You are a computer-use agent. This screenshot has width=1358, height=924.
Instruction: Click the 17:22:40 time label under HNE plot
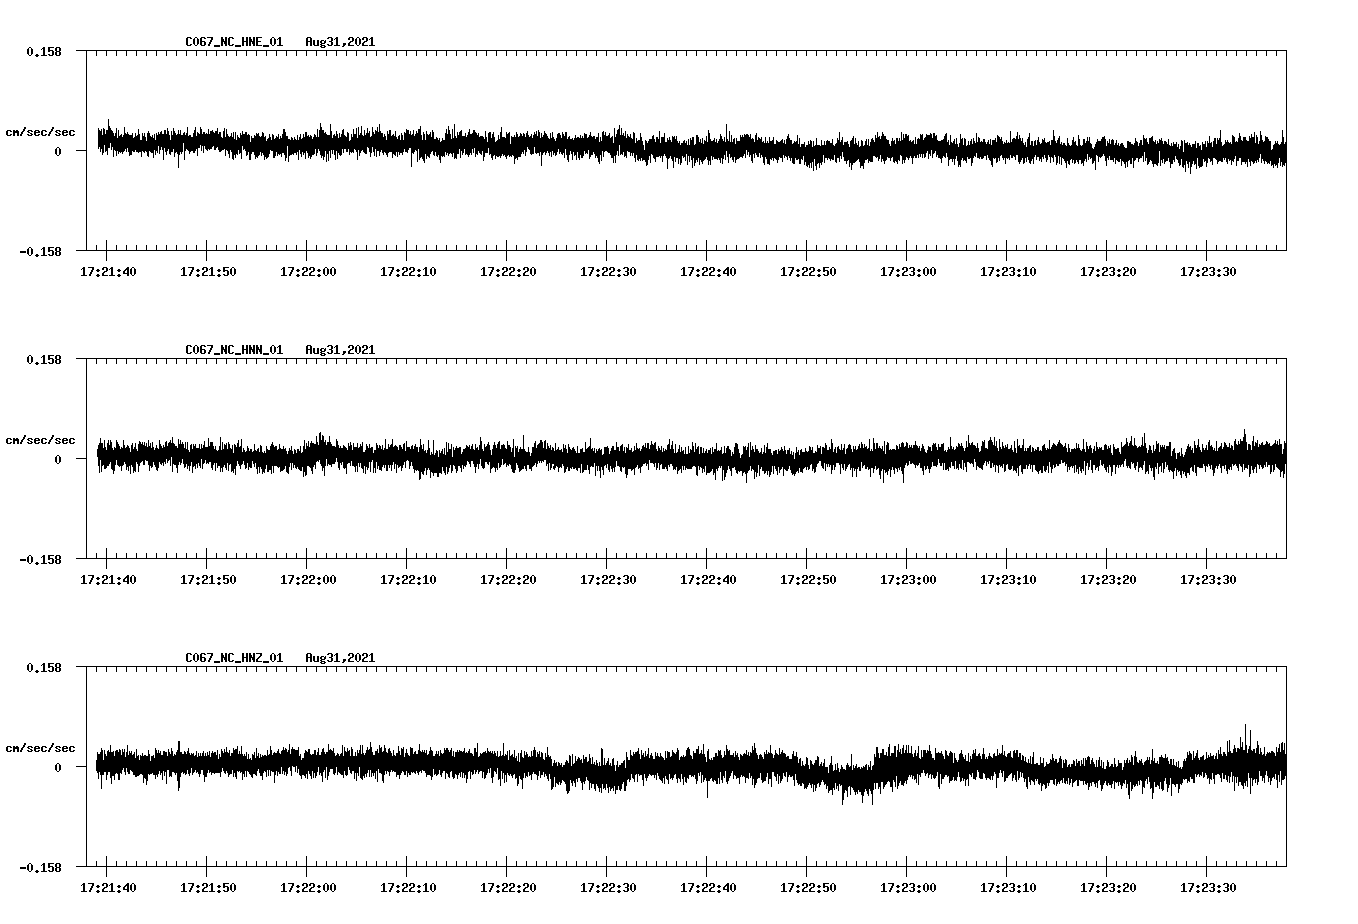pos(708,271)
